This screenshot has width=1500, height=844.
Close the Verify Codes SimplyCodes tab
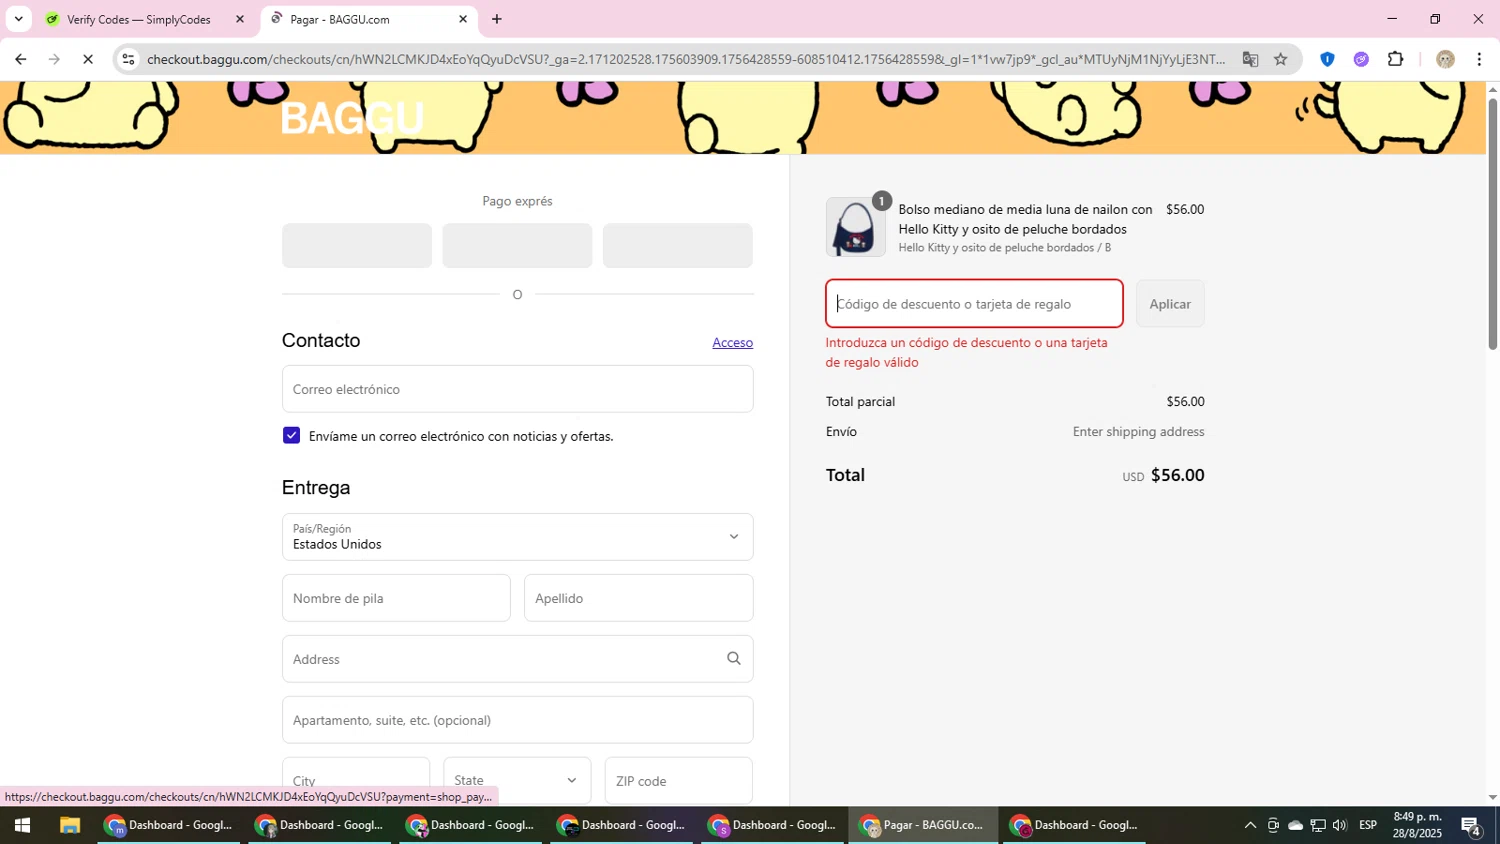(x=239, y=19)
